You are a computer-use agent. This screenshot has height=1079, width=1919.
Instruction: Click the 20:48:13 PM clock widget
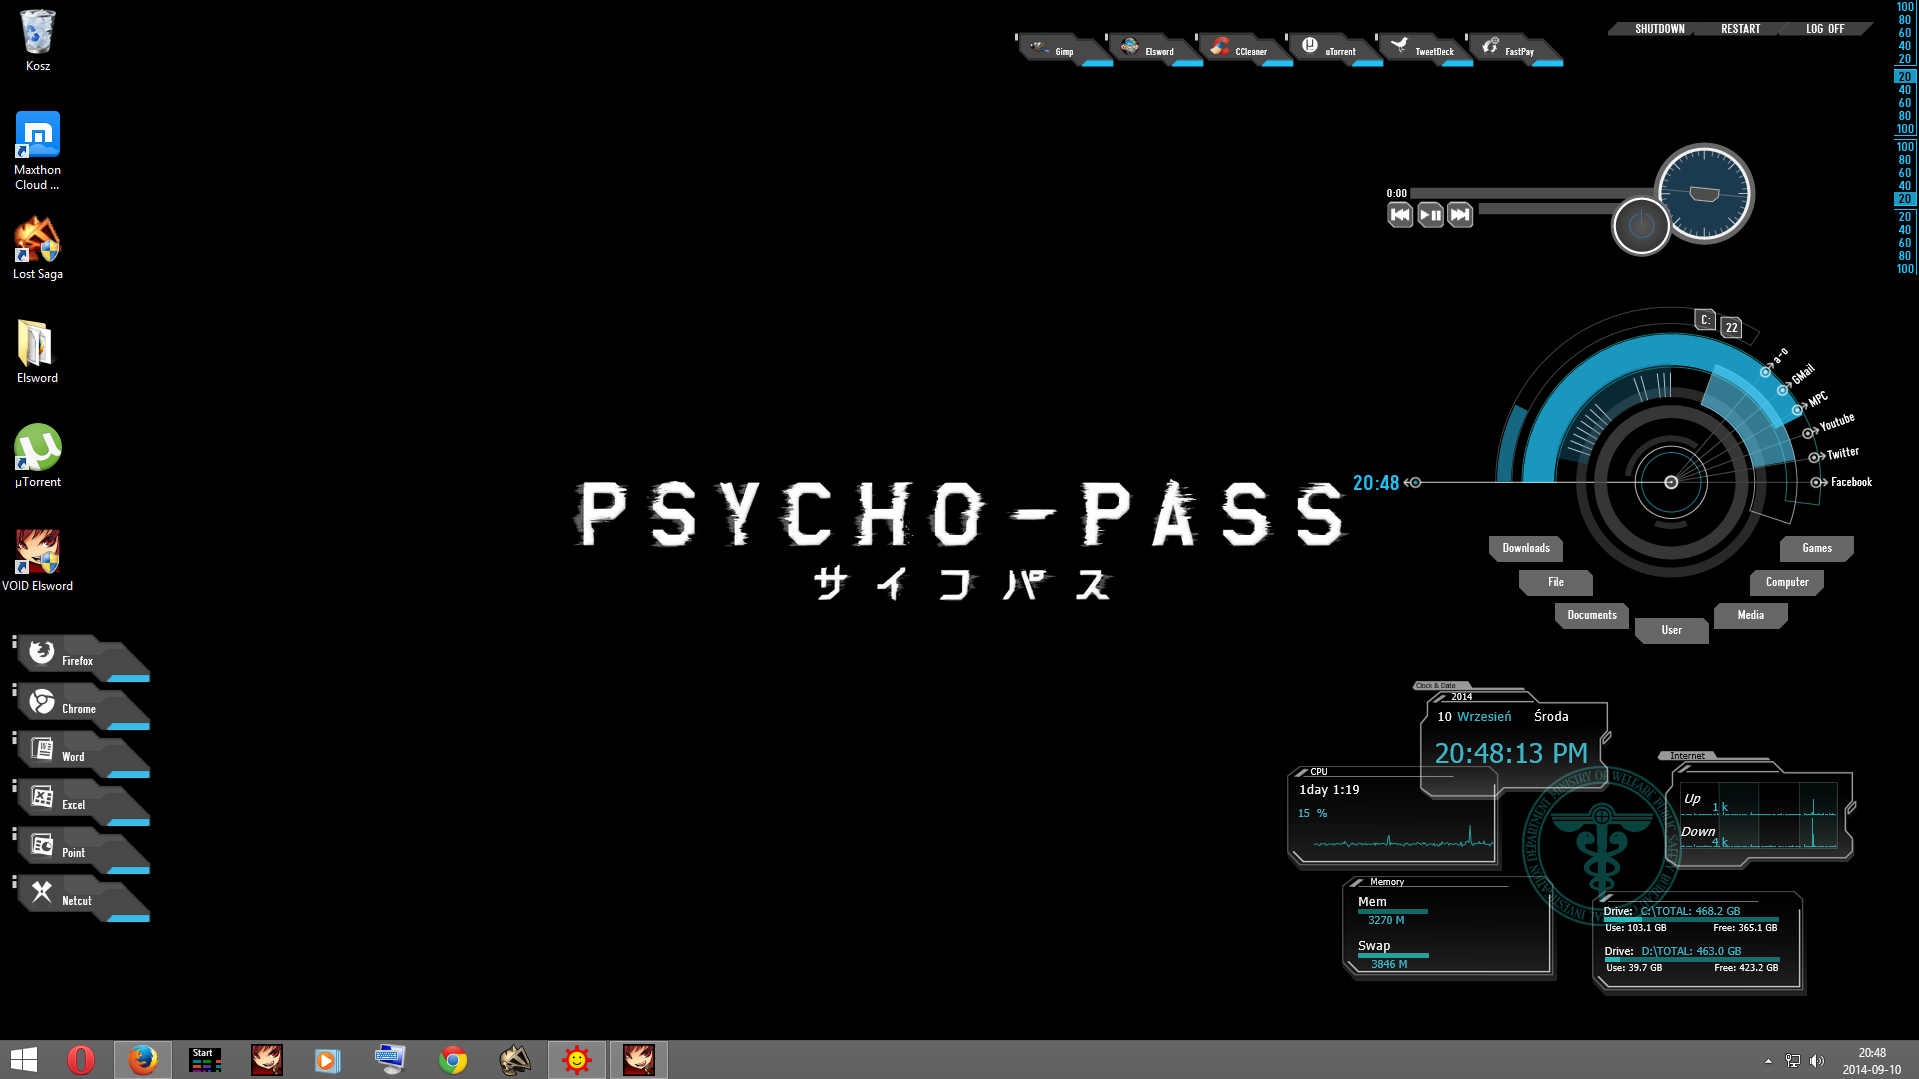[x=1511, y=753]
